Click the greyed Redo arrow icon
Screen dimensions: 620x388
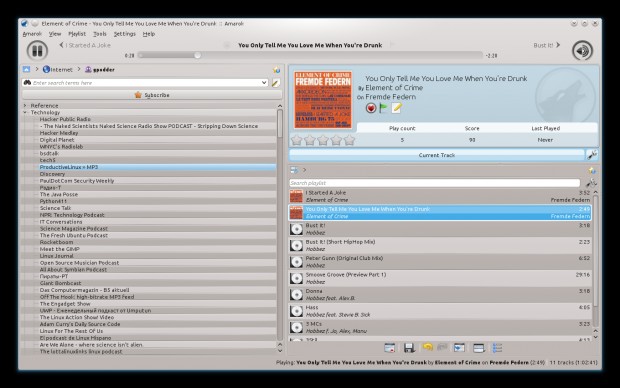click(x=442, y=347)
